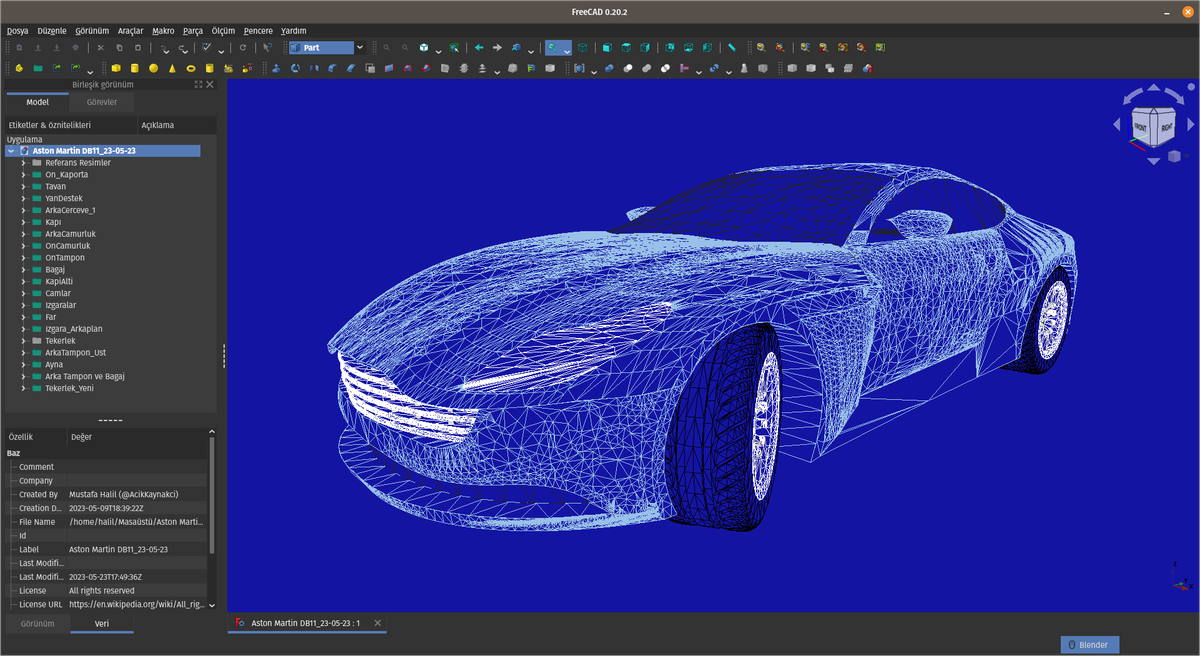This screenshot has width=1200, height=656.
Task: Select the Veri property tab
Action: coord(102,623)
